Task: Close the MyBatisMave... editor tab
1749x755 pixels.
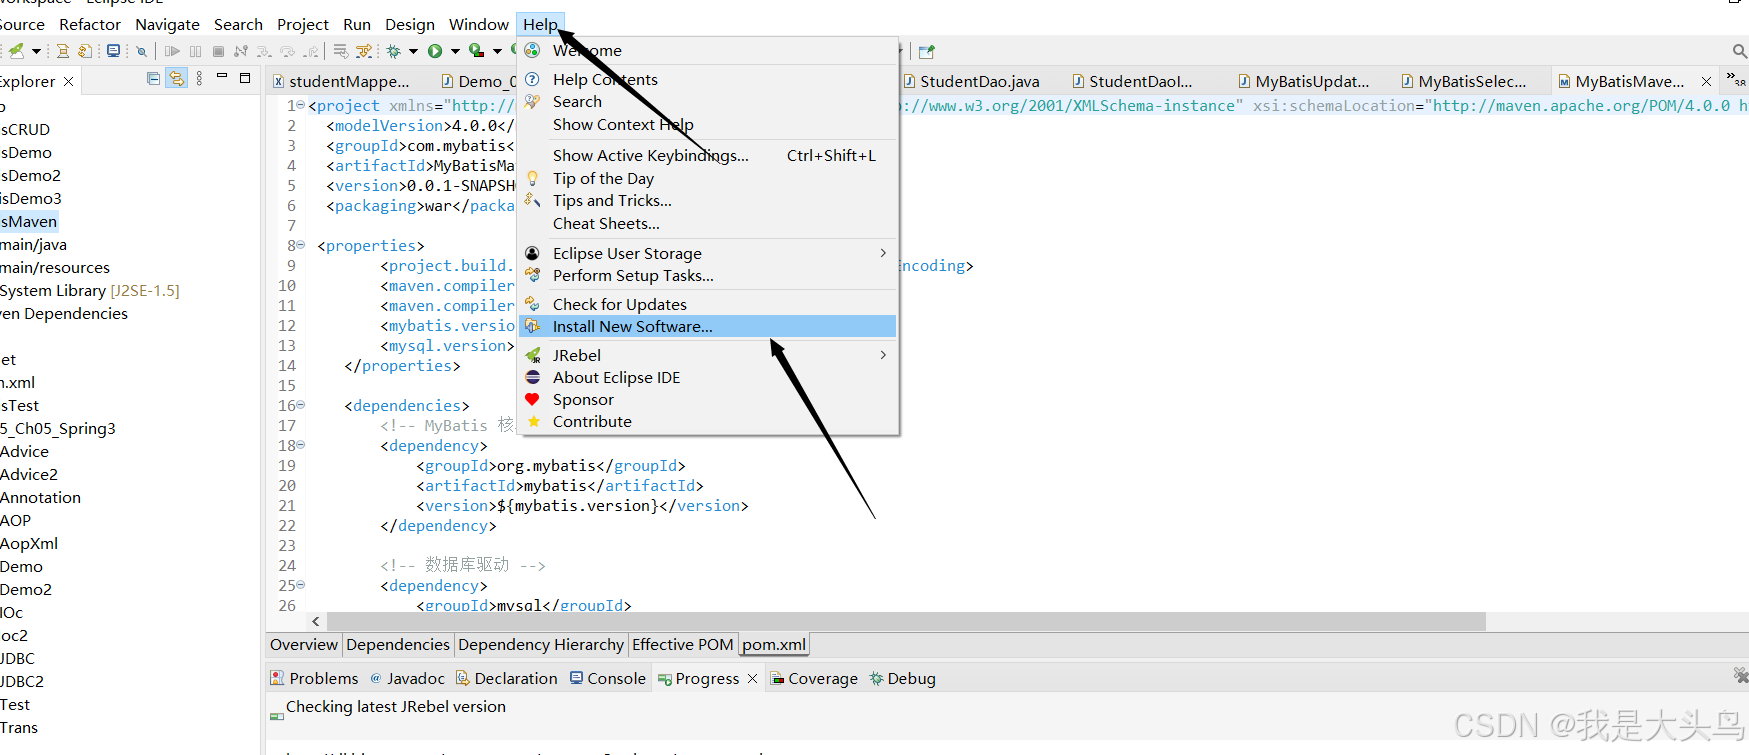Action: (1706, 81)
